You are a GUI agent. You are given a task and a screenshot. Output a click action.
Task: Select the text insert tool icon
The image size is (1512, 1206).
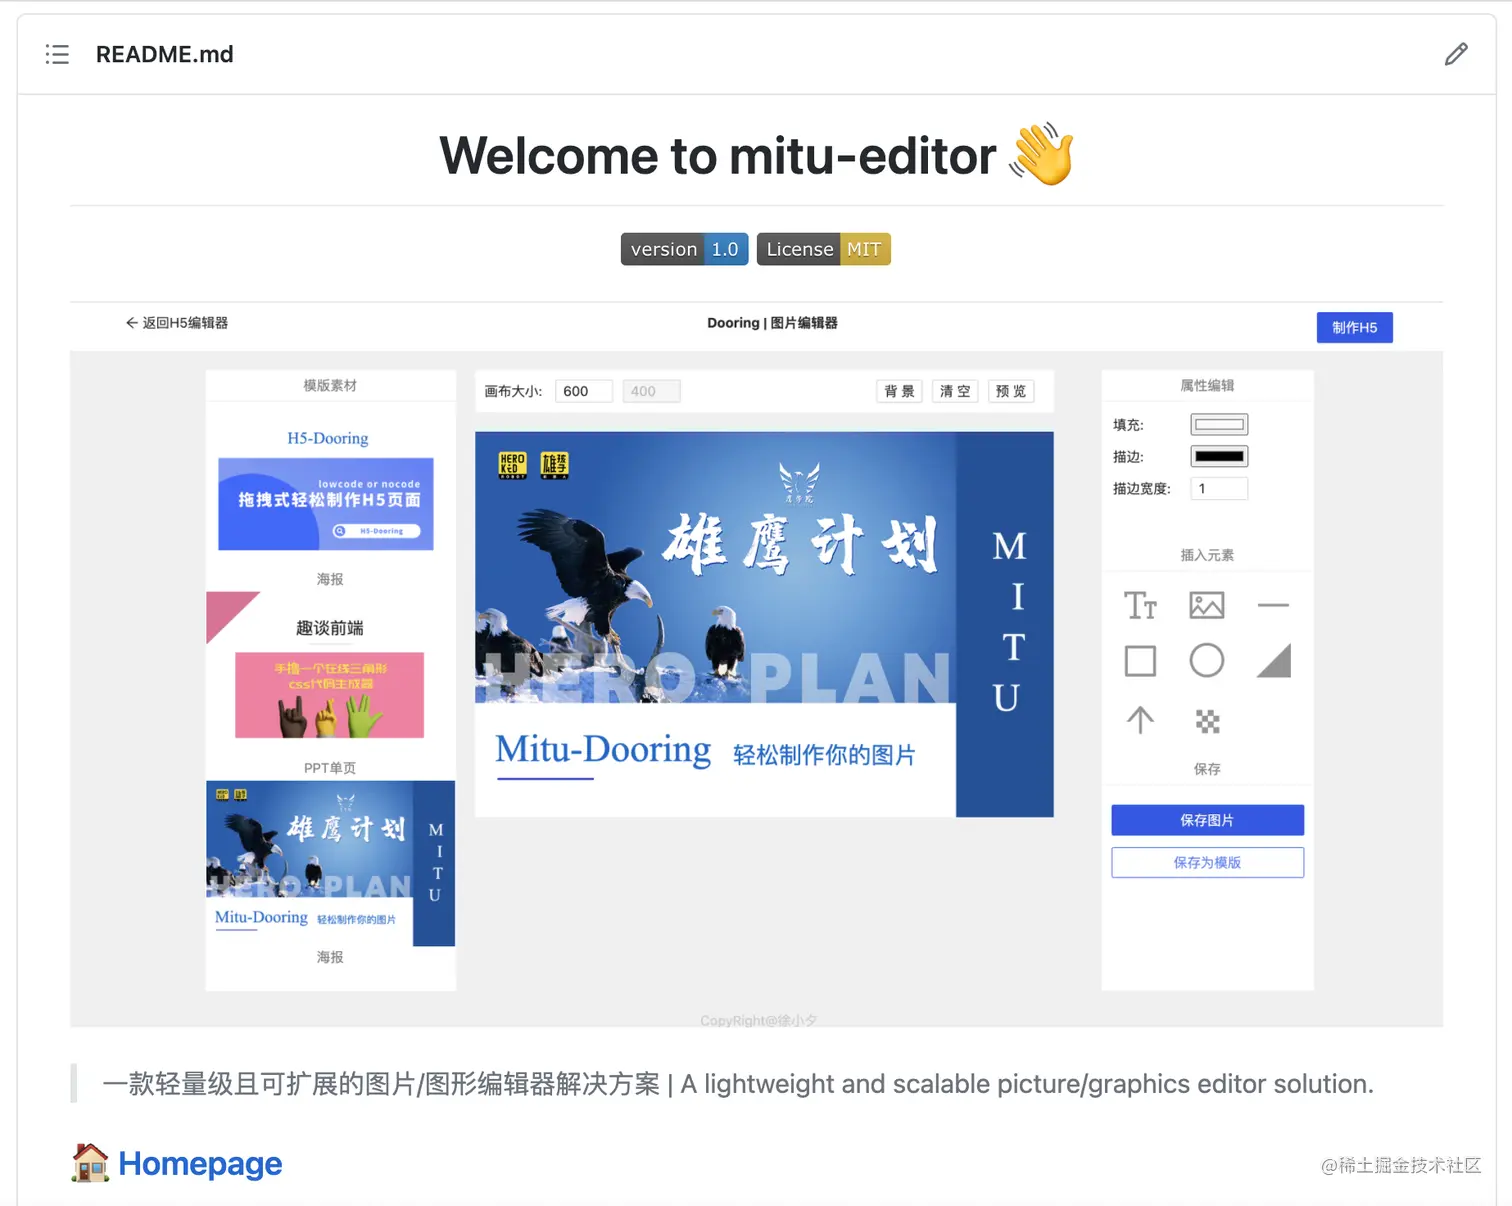coord(1140,605)
